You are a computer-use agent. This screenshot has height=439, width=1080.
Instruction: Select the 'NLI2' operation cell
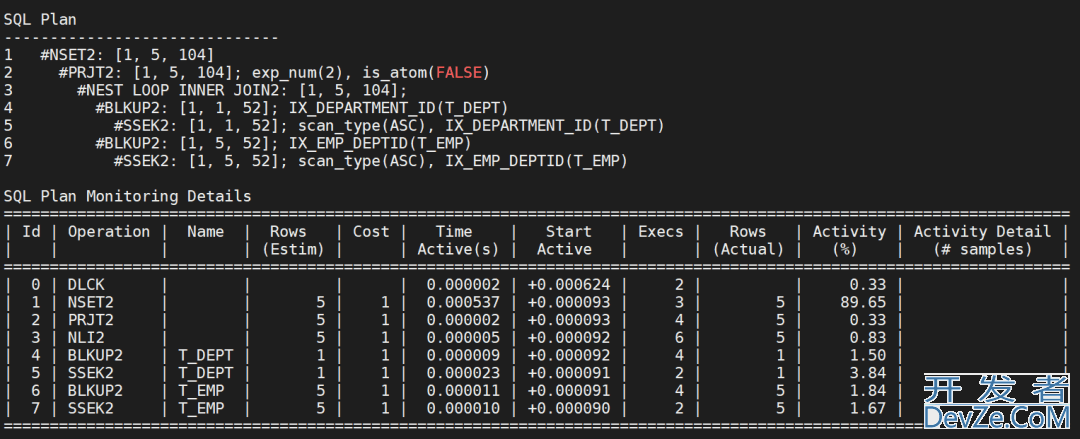tap(85, 338)
